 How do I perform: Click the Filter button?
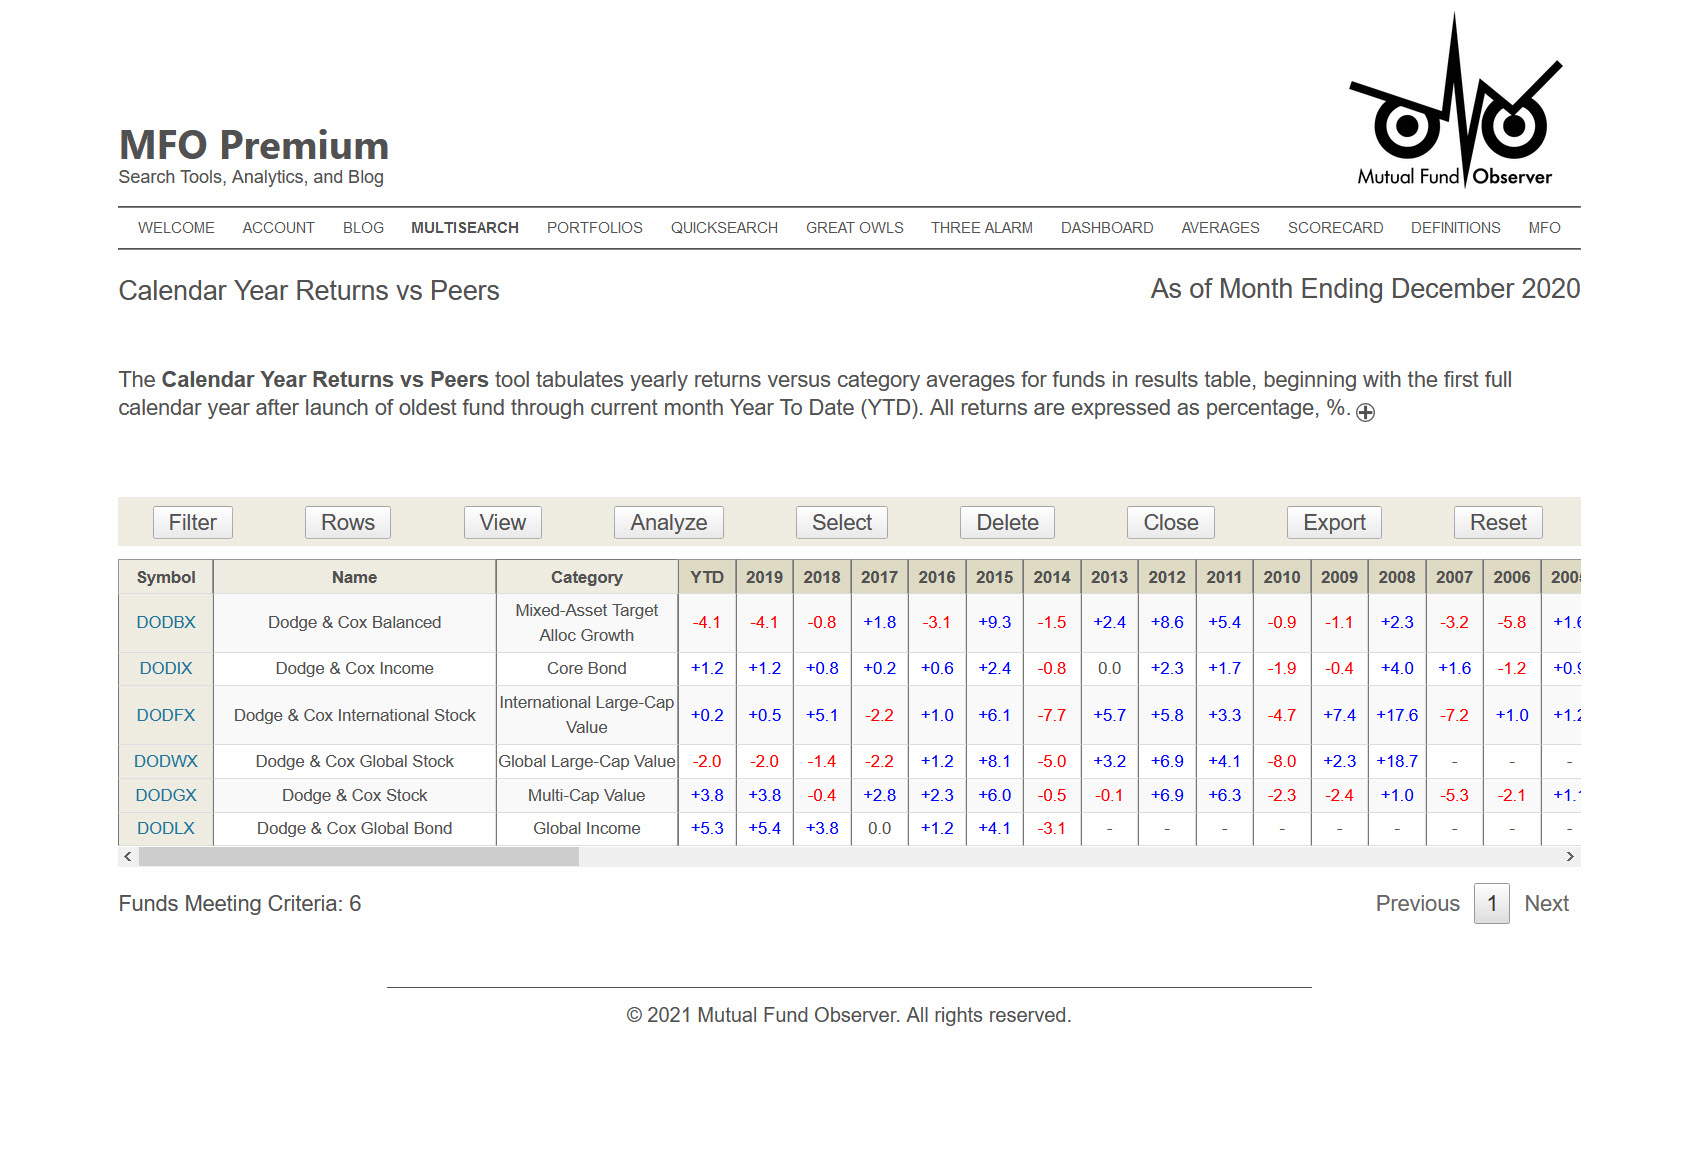click(x=193, y=522)
